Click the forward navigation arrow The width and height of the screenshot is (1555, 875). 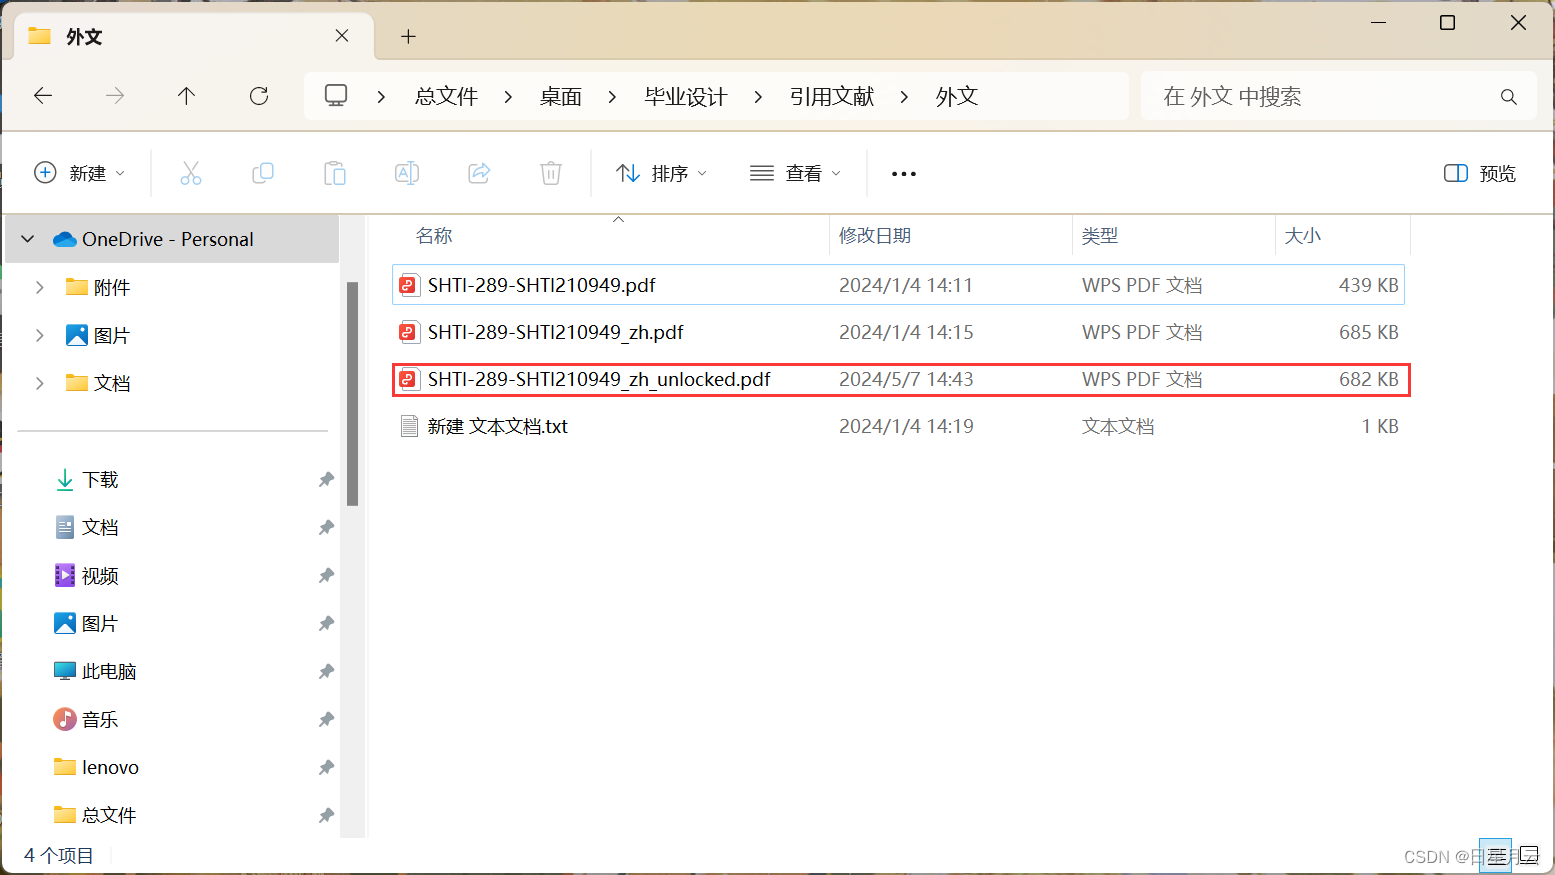(115, 96)
